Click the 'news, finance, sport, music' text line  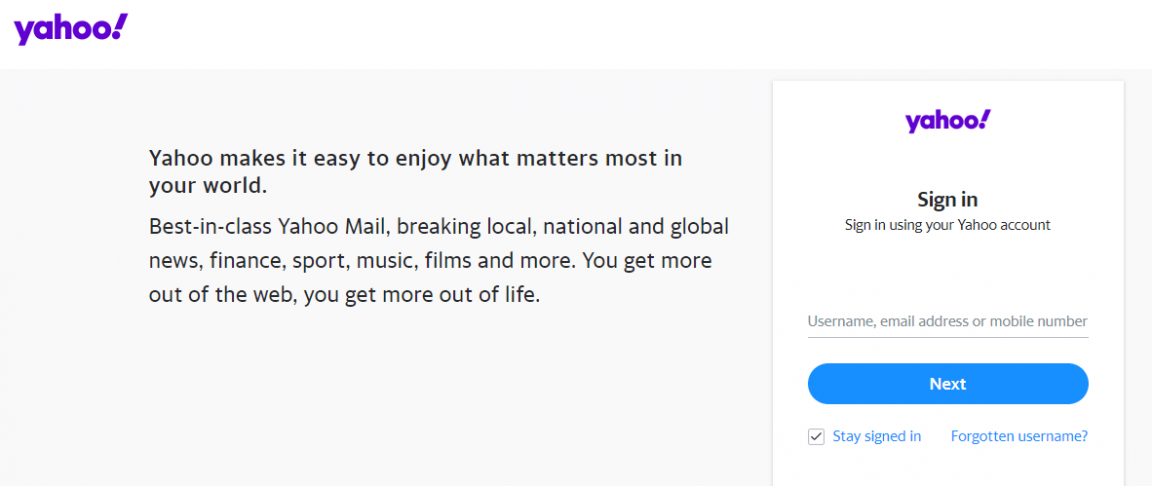point(430,261)
